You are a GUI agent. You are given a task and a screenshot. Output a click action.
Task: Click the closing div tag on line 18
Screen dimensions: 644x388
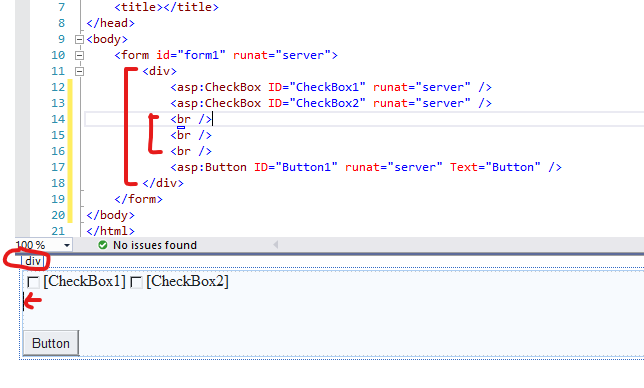[x=163, y=183]
